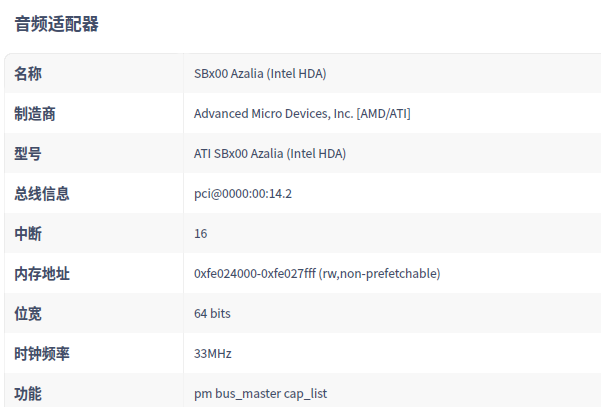Click the (rw,non-prefetchable) text
The height and width of the screenshot is (407, 601).
[380, 274]
